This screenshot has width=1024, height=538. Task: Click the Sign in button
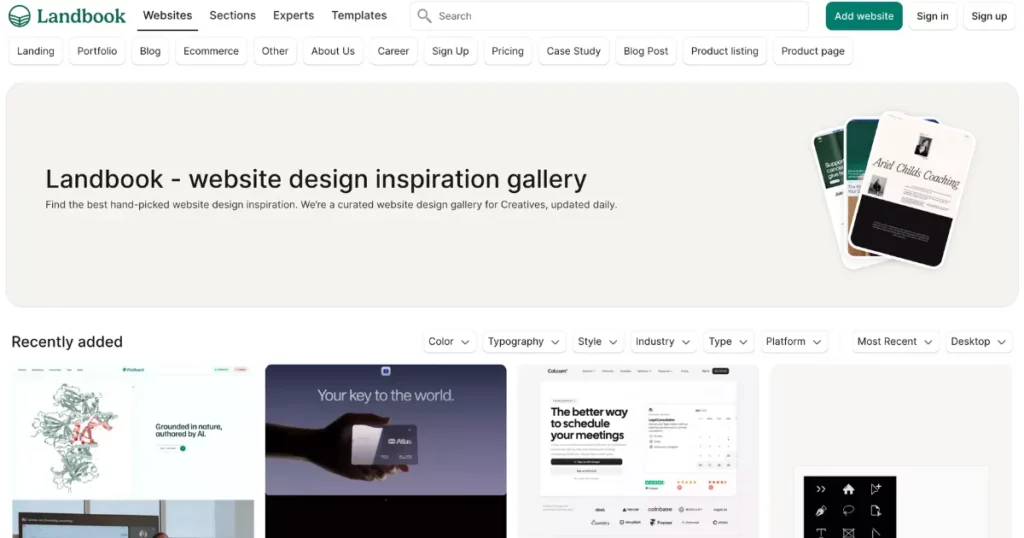[x=932, y=16]
